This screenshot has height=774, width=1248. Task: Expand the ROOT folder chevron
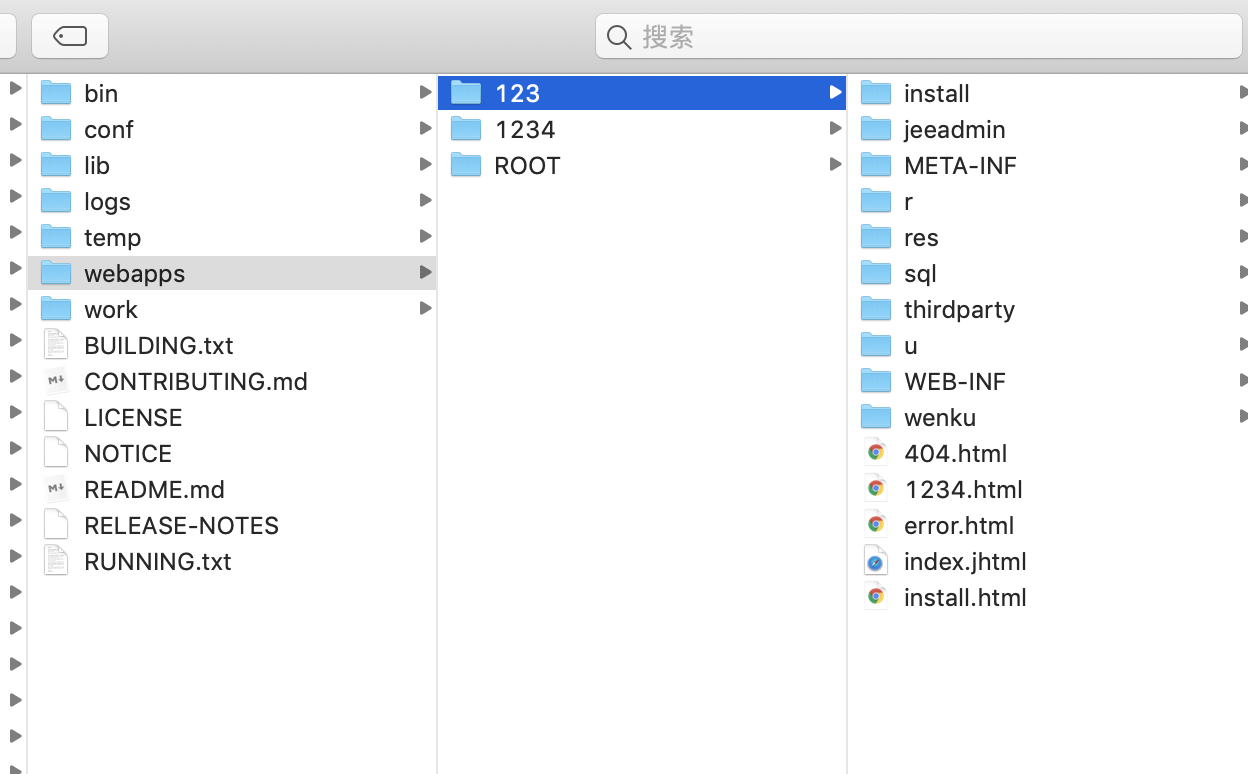[835, 165]
